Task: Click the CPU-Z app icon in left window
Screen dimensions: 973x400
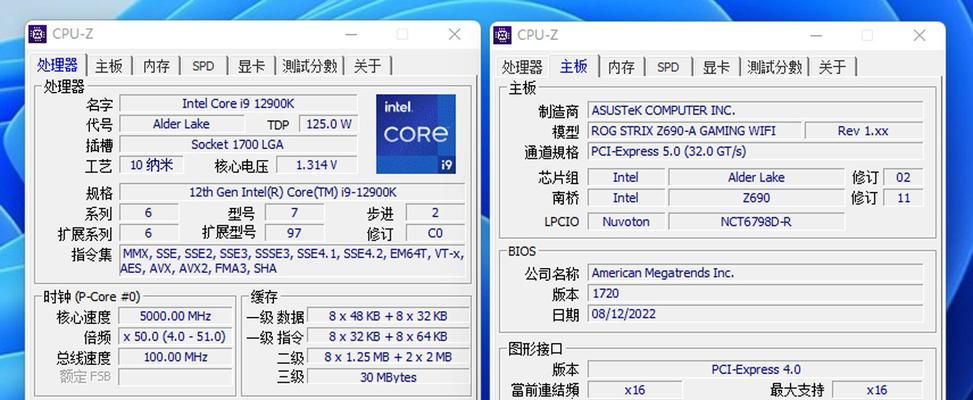Action: point(38,34)
